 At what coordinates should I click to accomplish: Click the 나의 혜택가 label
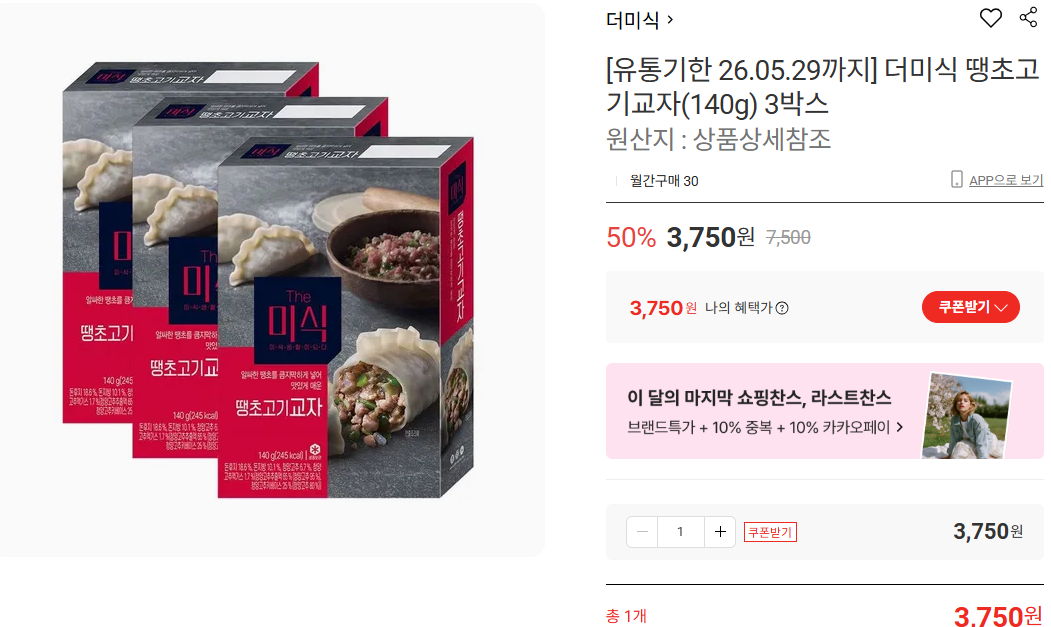(739, 308)
